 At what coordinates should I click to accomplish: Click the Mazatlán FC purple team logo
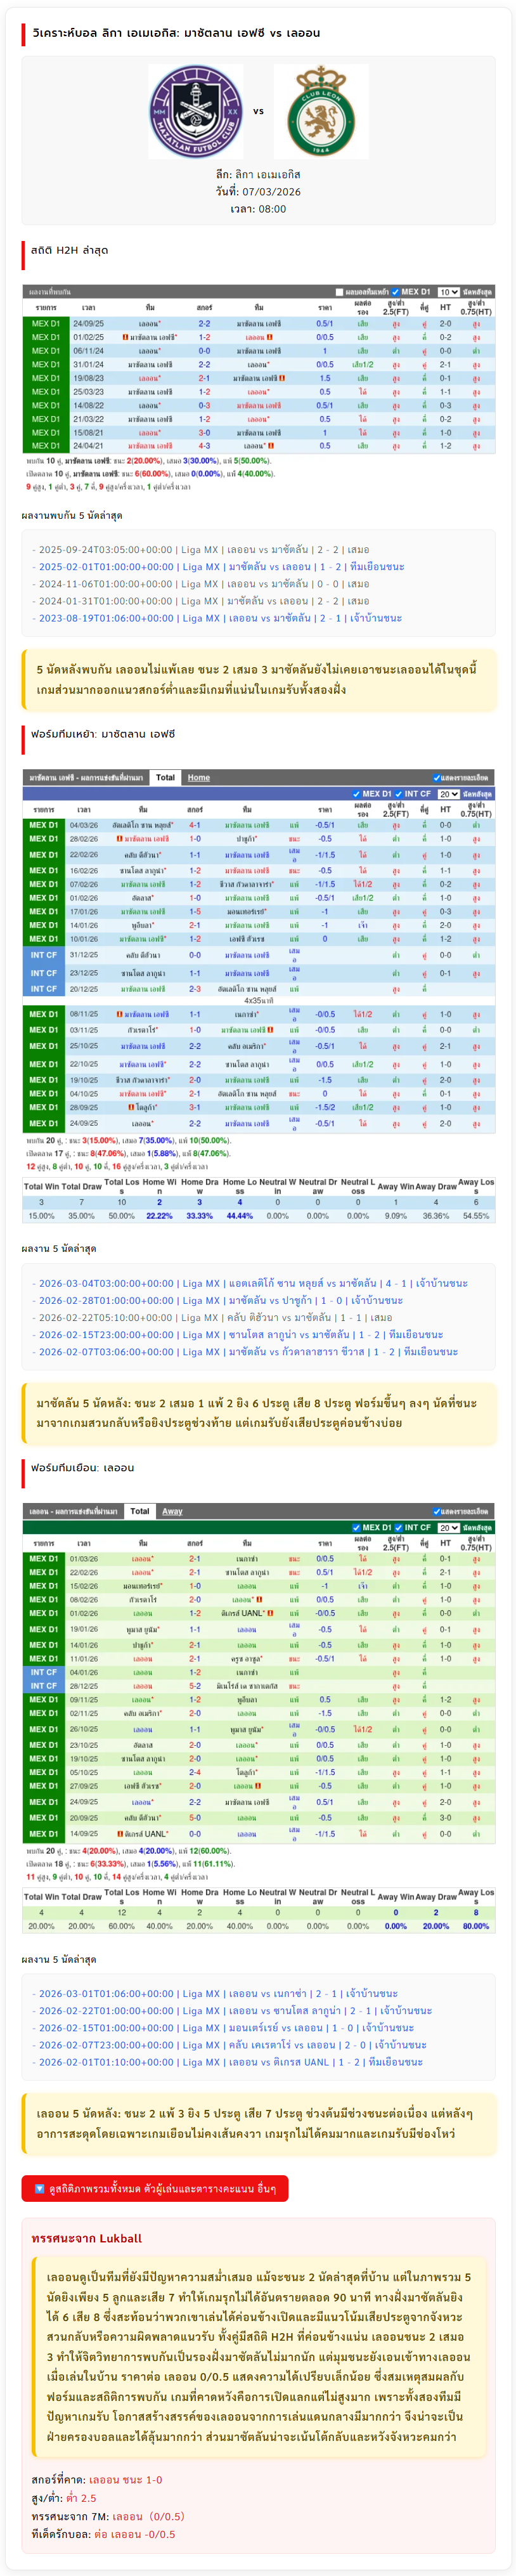pos(196,112)
